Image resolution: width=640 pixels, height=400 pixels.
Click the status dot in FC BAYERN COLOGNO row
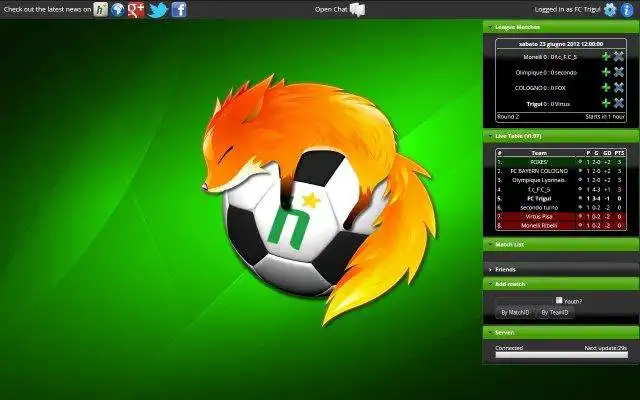pyautogui.click(x=580, y=171)
